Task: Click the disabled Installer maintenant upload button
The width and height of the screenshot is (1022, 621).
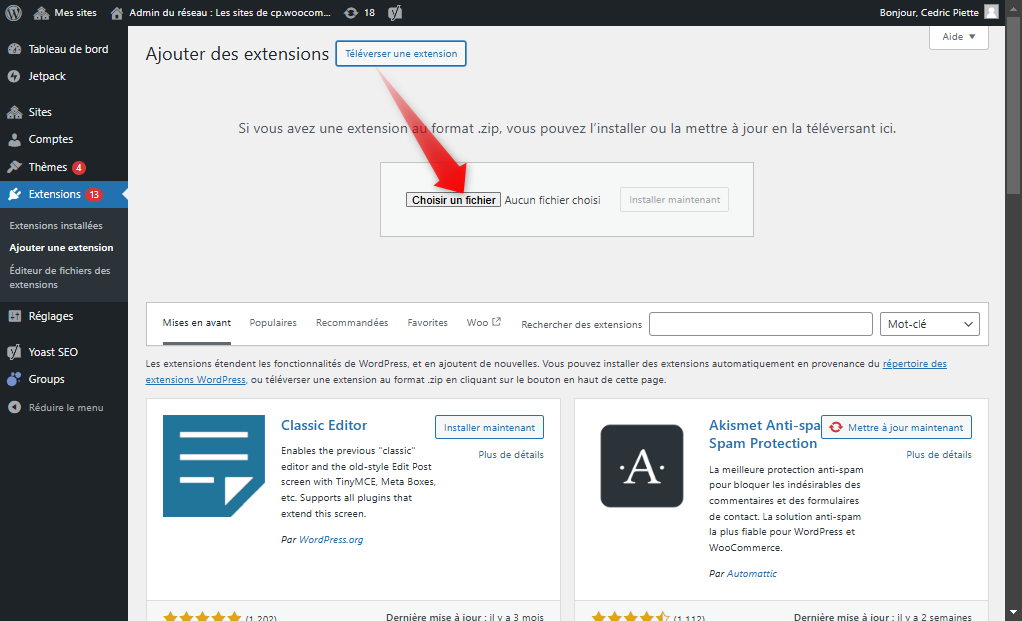Action: (675, 199)
